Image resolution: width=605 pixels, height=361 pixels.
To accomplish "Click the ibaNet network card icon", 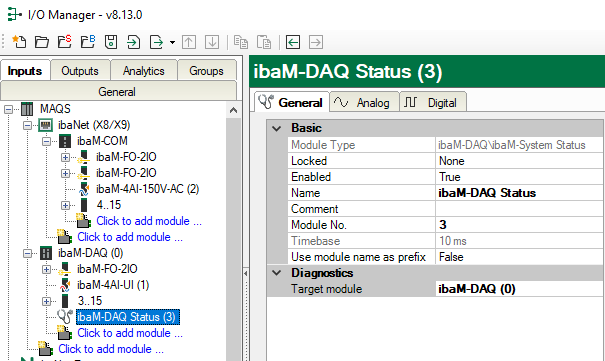I will pos(46,125).
